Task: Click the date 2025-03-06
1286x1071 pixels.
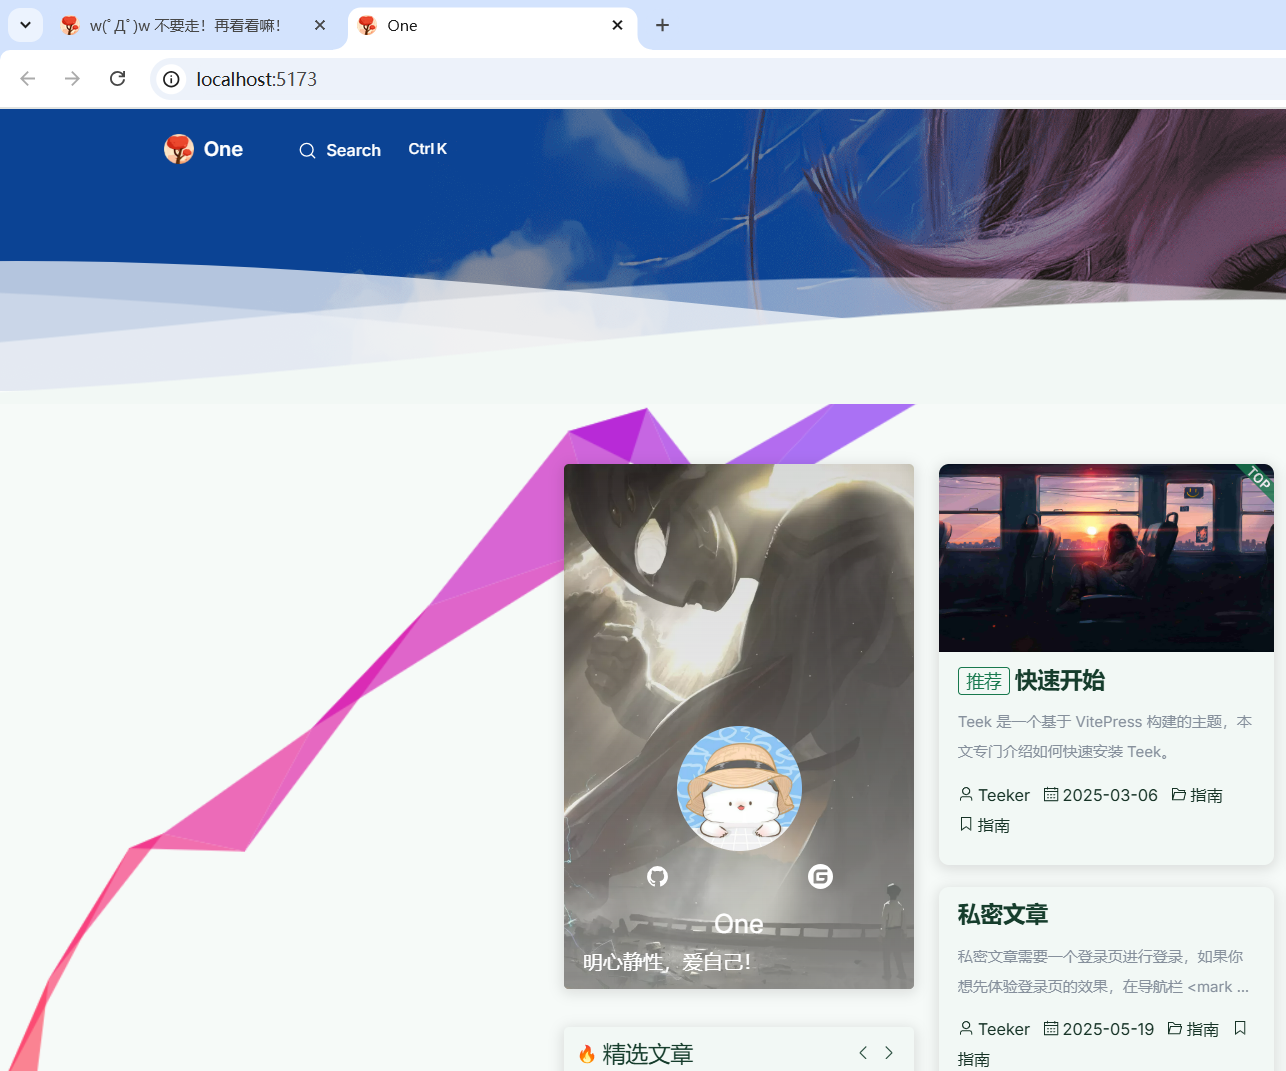Action: pos(1110,795)
